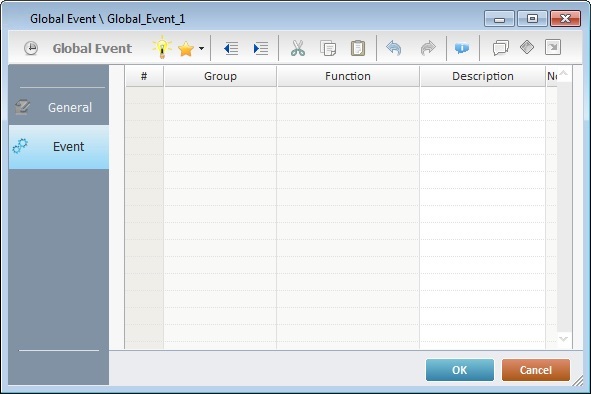Click the Cancel button

point(536,370)
